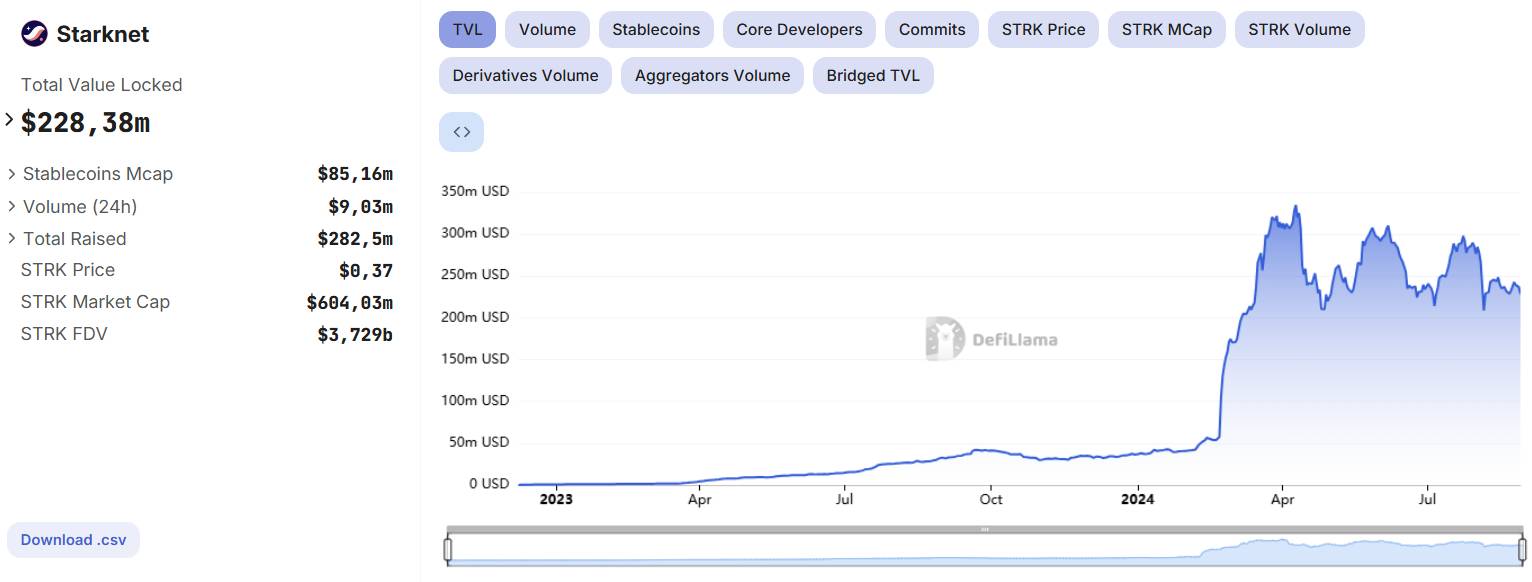Enable Derivatives Volume on the chart

pos(525,75)
